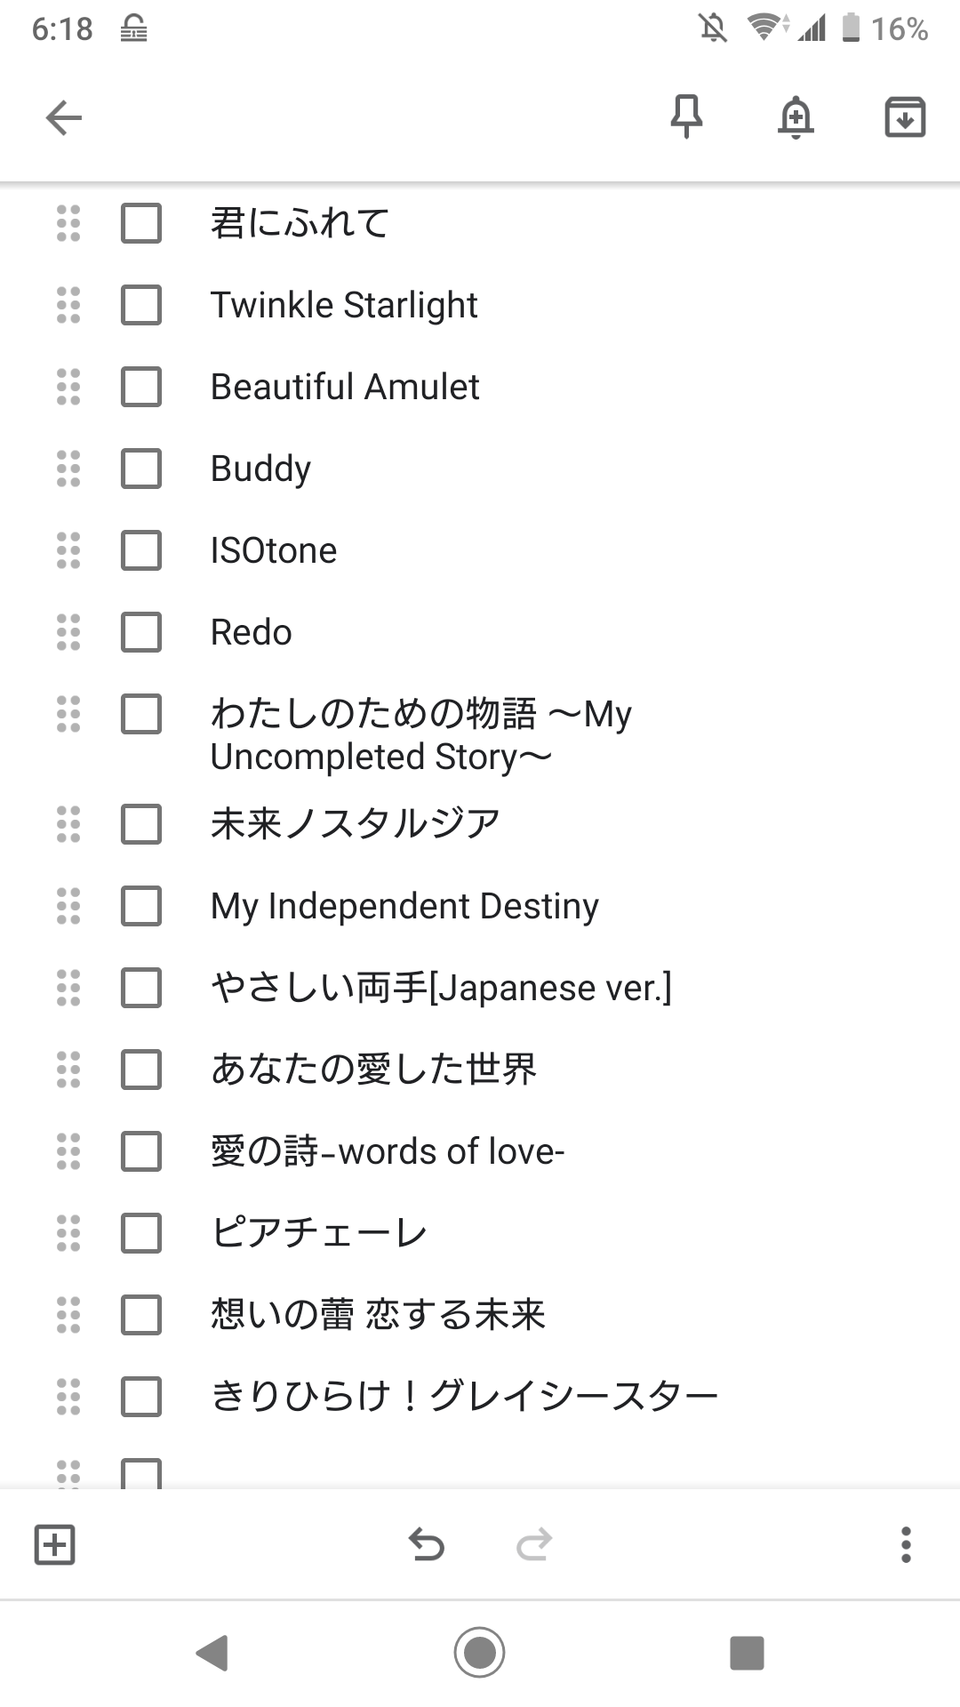Archive the note with the archive icon
The width and height of the screenshot is (960, 1707).
(x=905, y=117)
